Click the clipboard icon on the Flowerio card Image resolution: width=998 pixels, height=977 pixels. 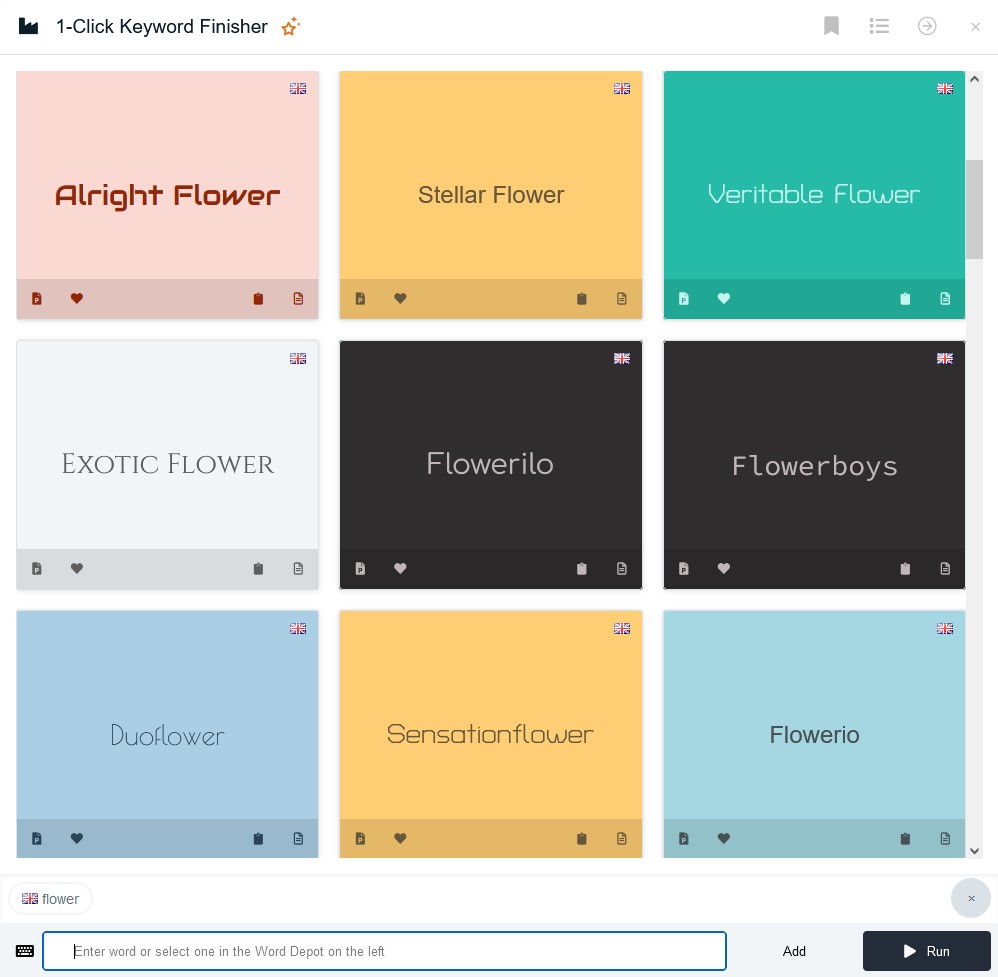[x=905, y=838]
